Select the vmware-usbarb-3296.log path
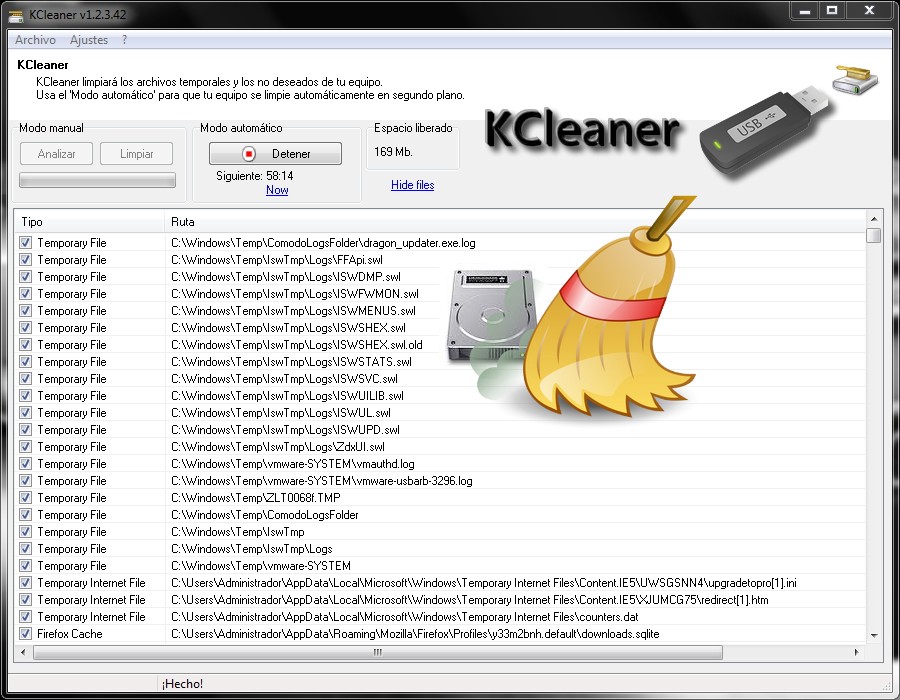Viewport: 900px width, 700px height. pyautogui.click(x=321, y=481)
